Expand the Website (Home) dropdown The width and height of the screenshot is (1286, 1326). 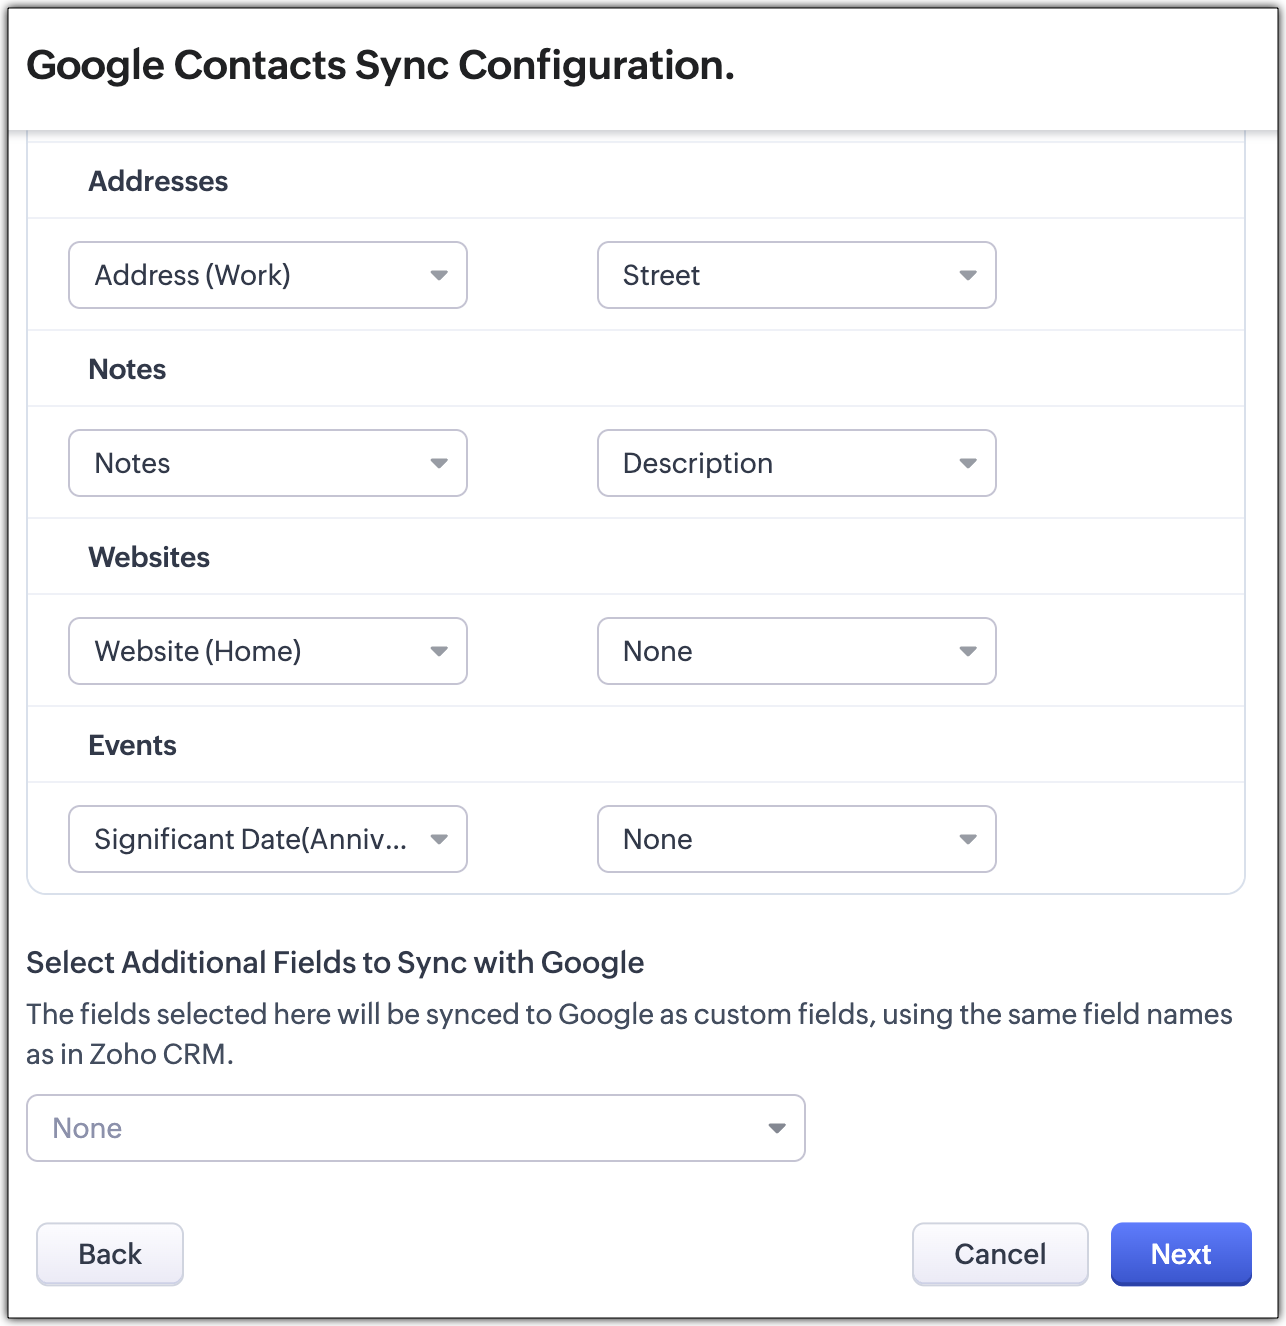click(267, 651)
